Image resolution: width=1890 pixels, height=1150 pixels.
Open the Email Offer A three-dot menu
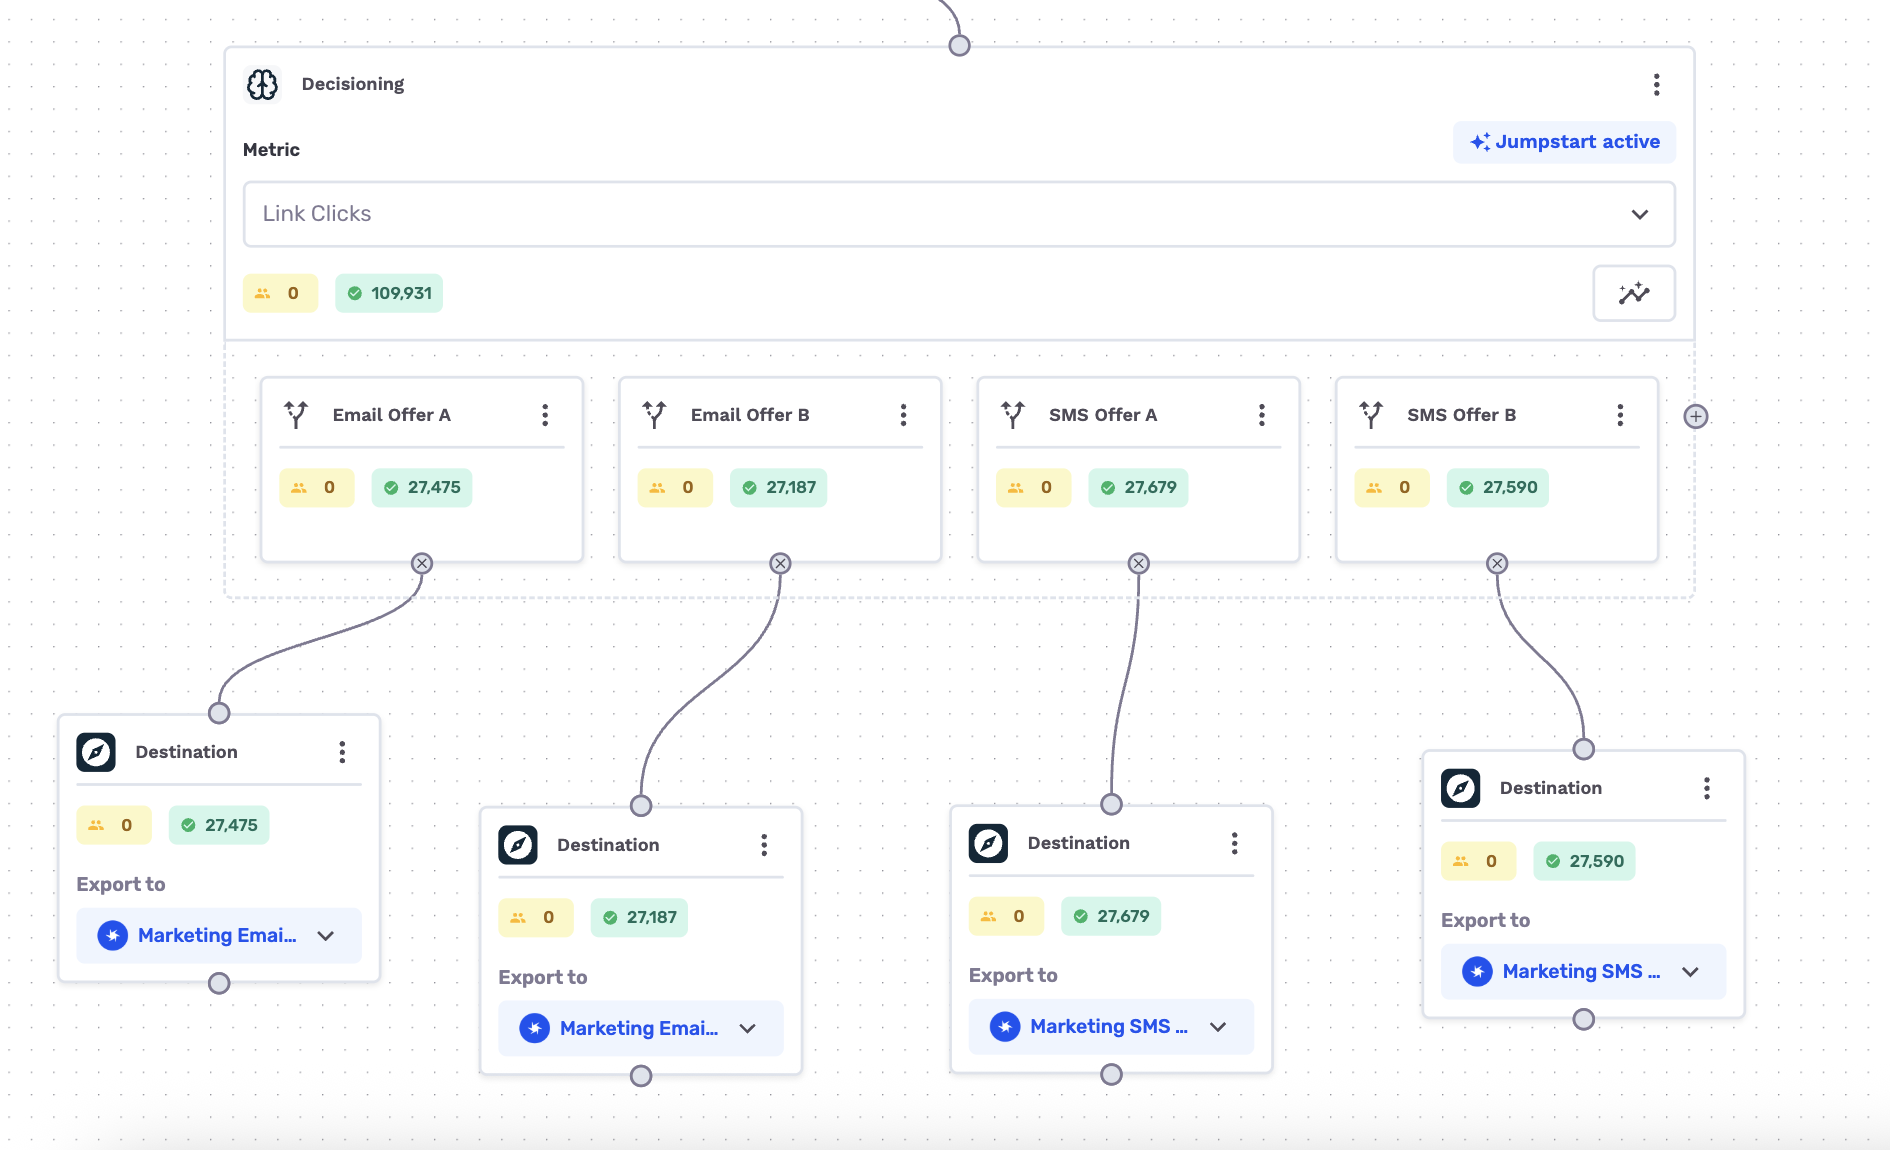click(545, 415)
